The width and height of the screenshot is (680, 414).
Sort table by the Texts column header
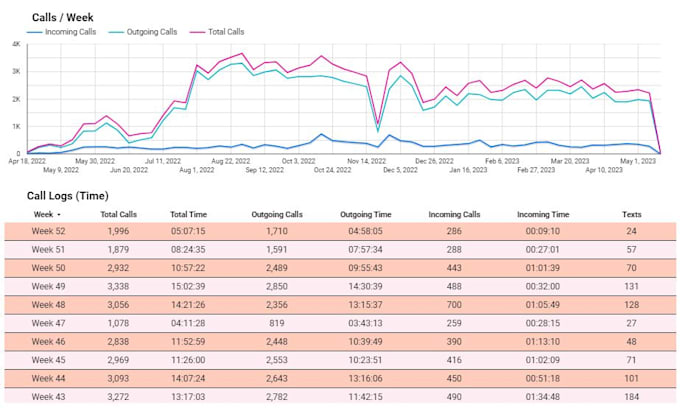(631, 214)
